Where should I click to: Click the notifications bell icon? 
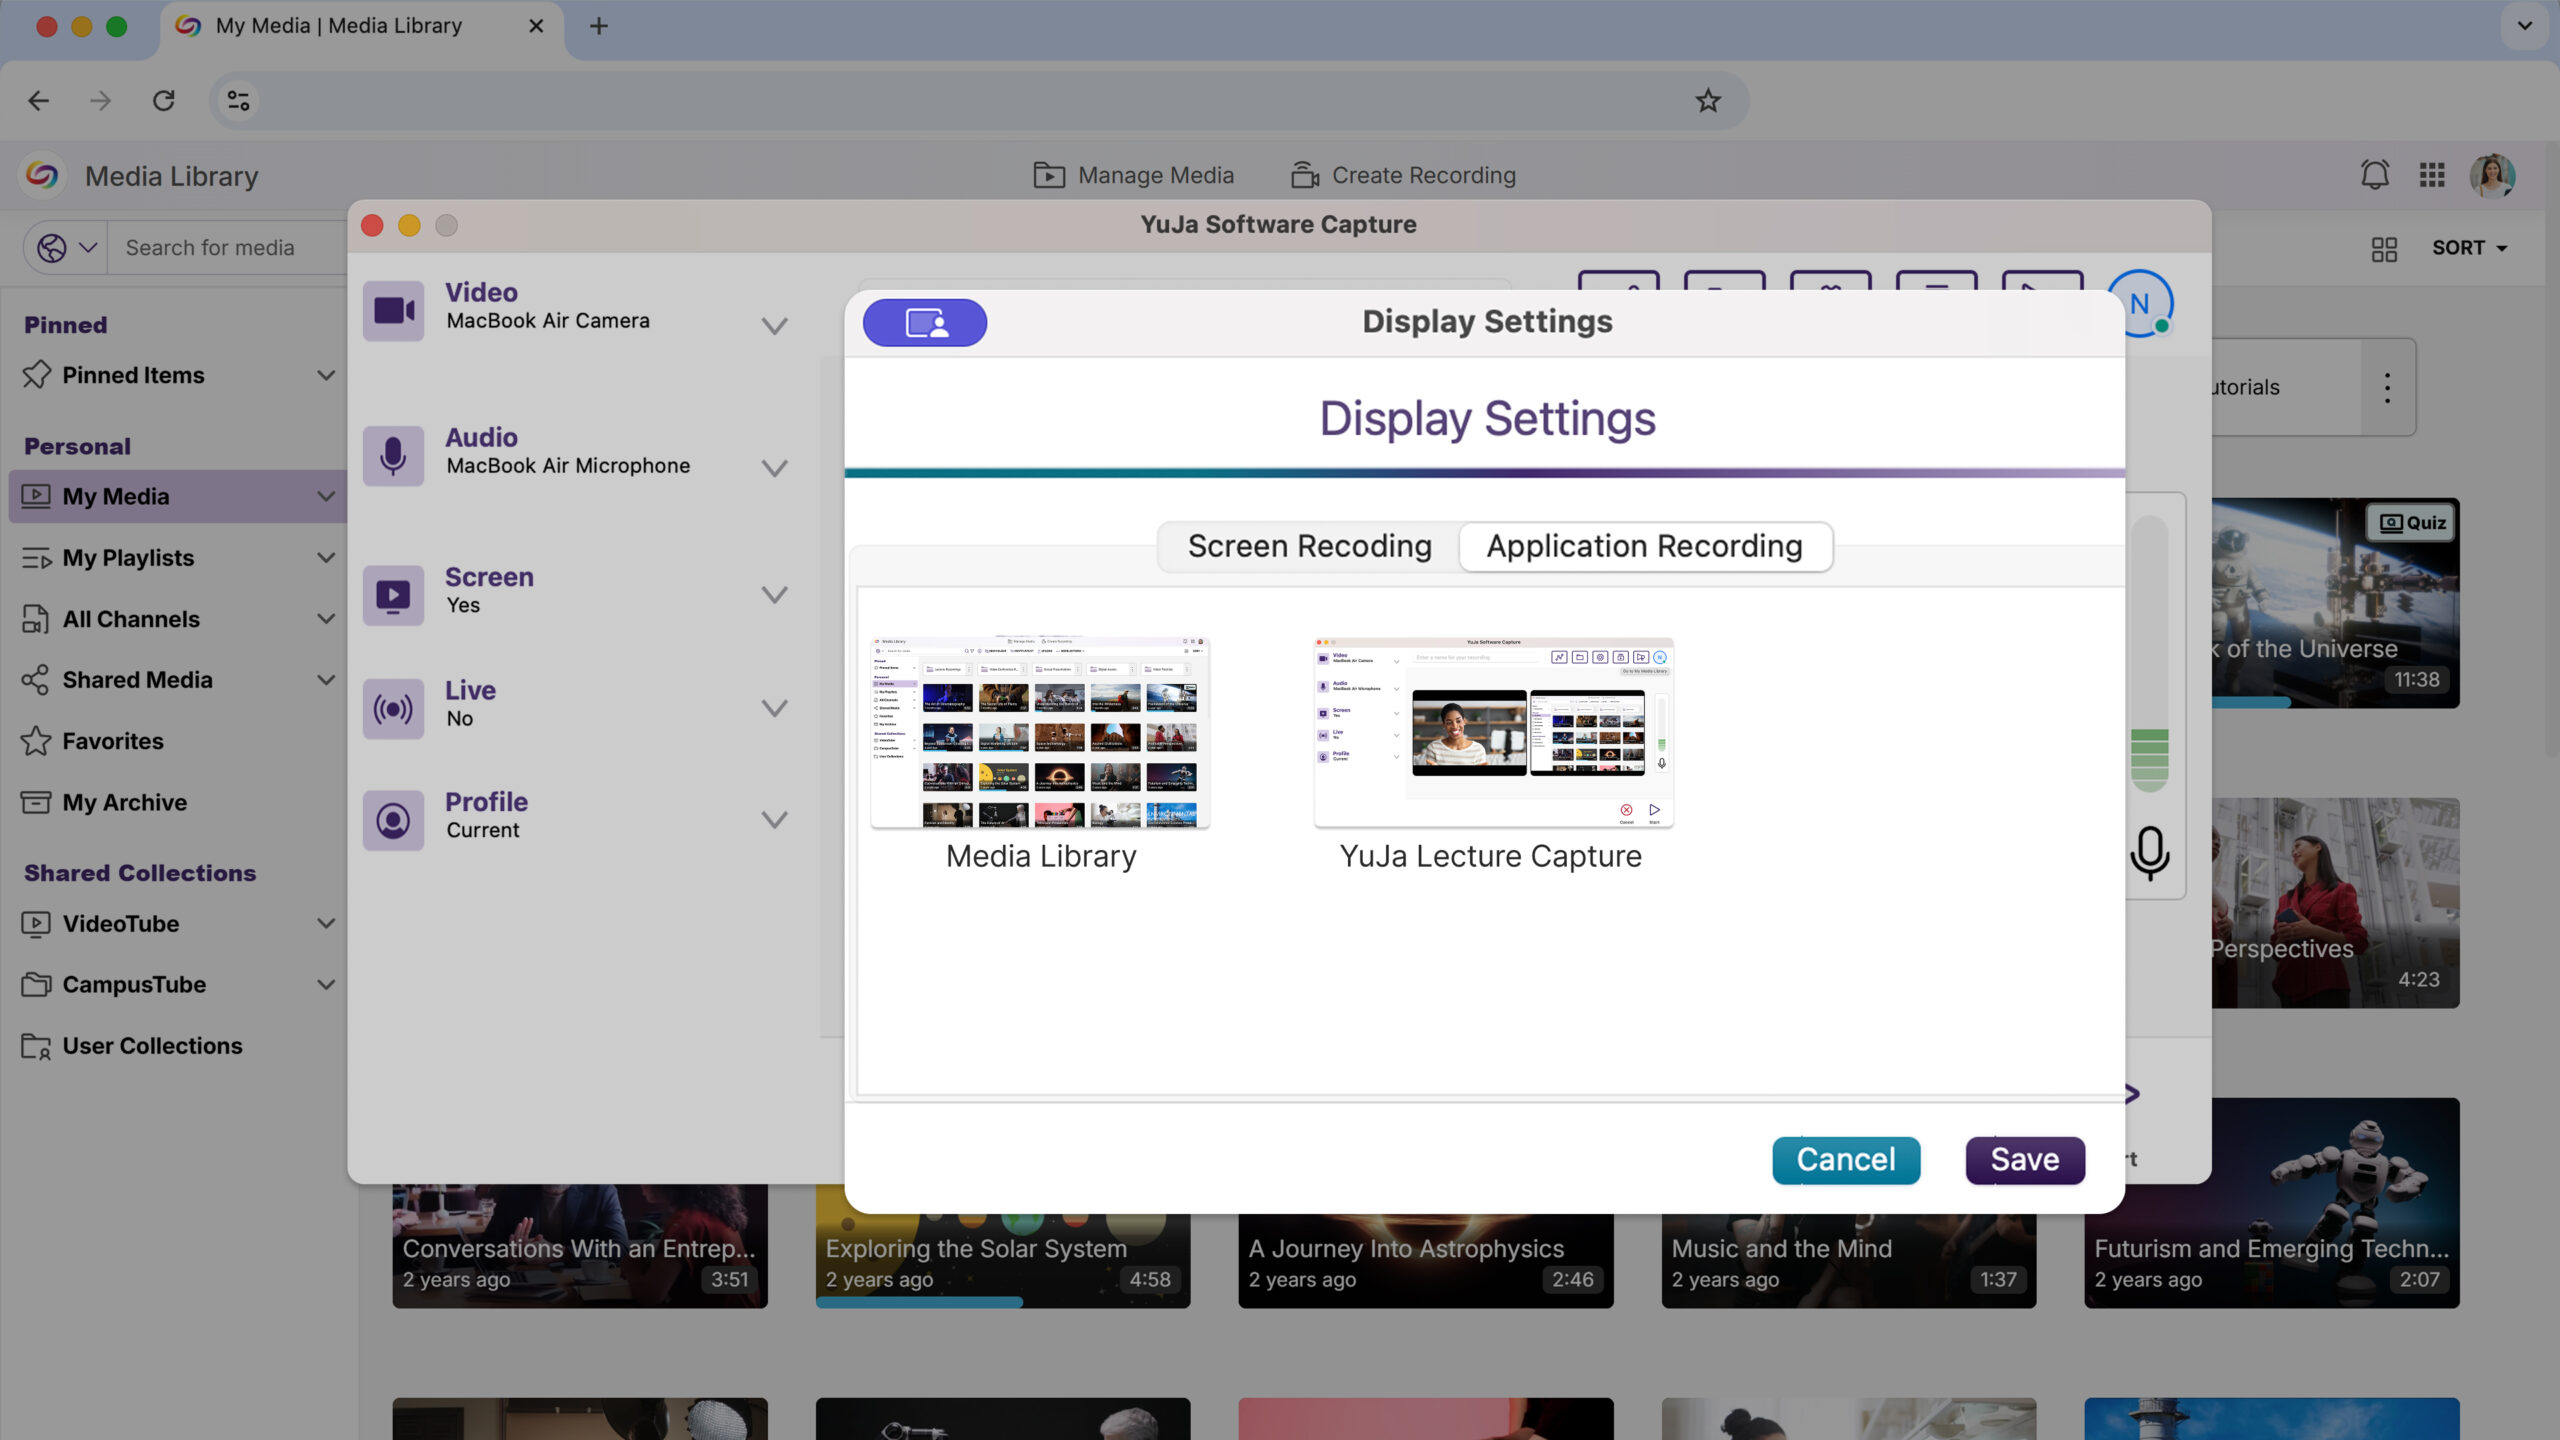[x=2374, y=175]
